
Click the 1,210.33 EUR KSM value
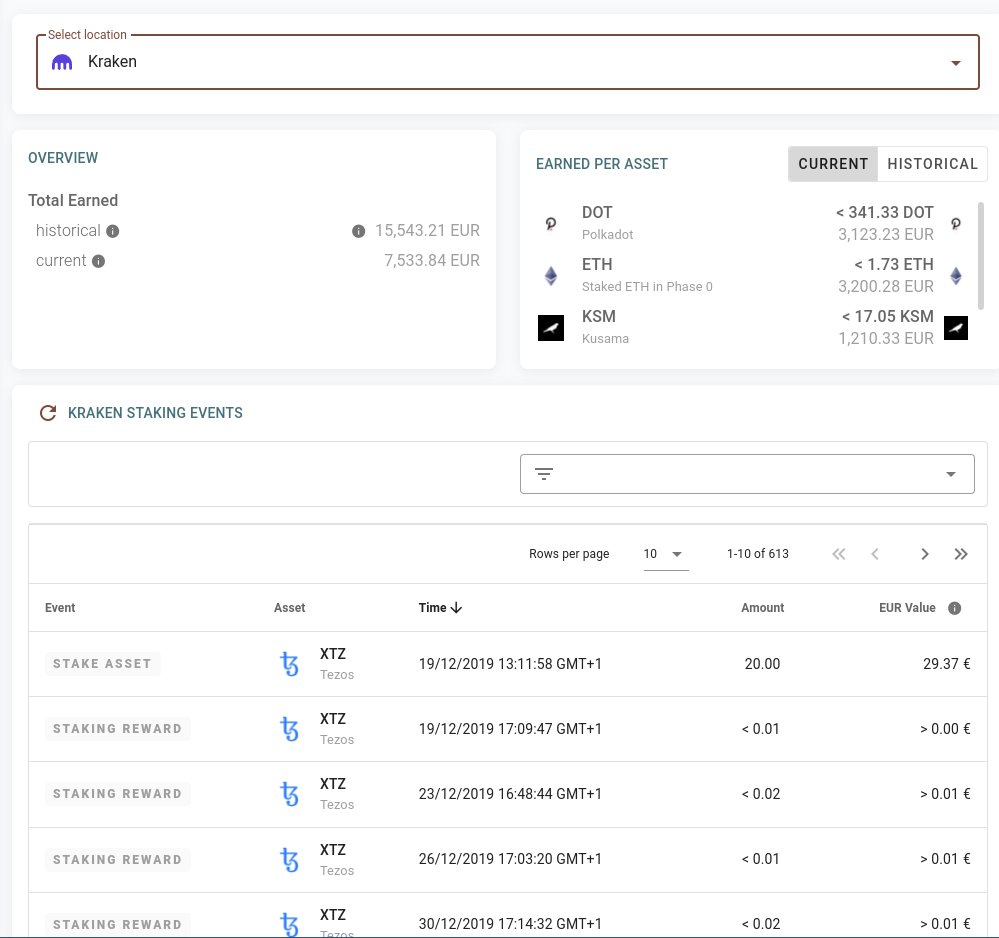[x=886, y=338]
